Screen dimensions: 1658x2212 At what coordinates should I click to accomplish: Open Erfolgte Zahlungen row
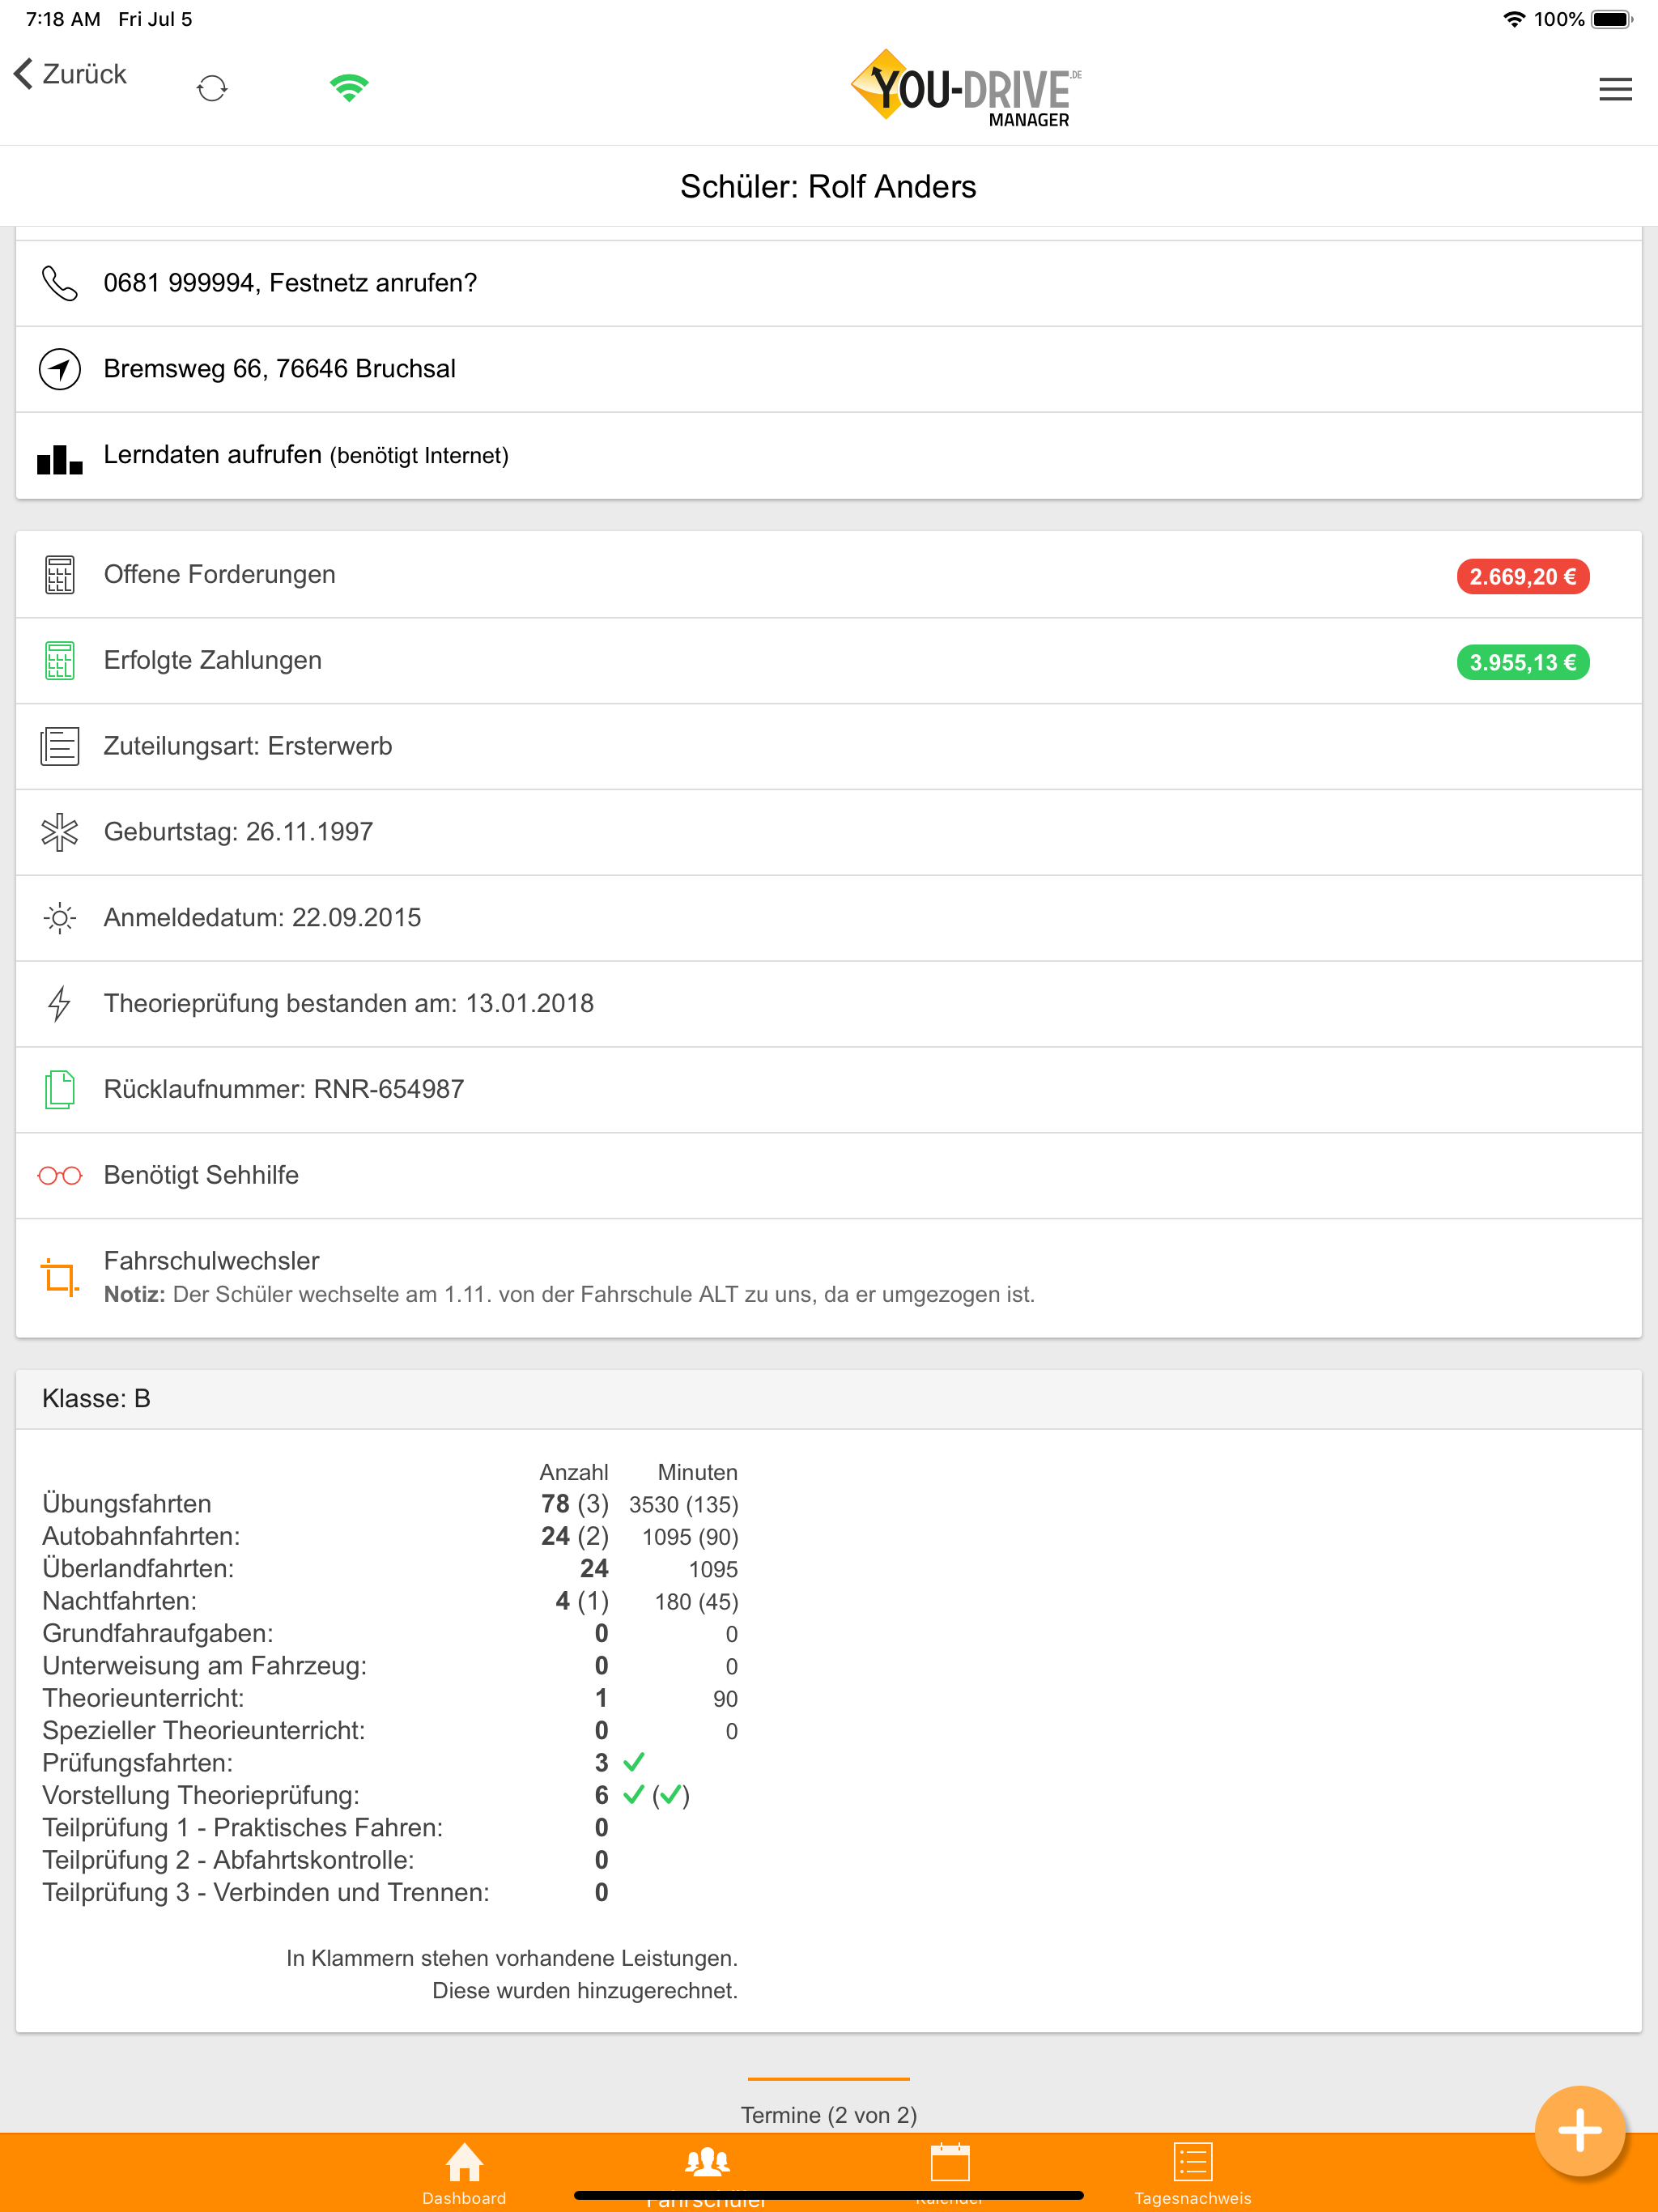[x=828, y=661]
